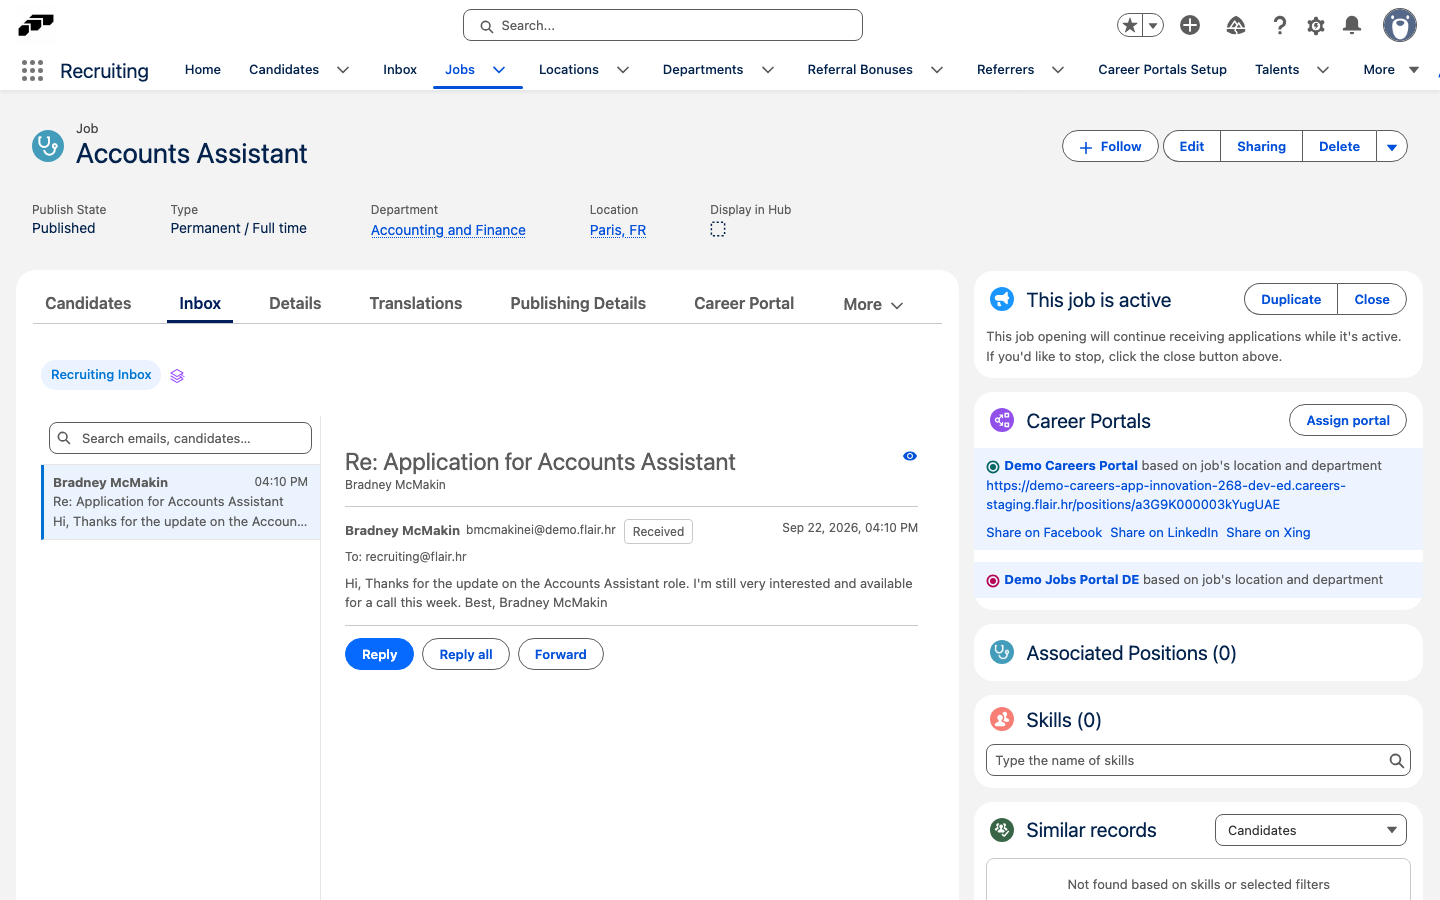Expand the Jobs nav chevron
1440x900 pixels.
coord(499,70)
